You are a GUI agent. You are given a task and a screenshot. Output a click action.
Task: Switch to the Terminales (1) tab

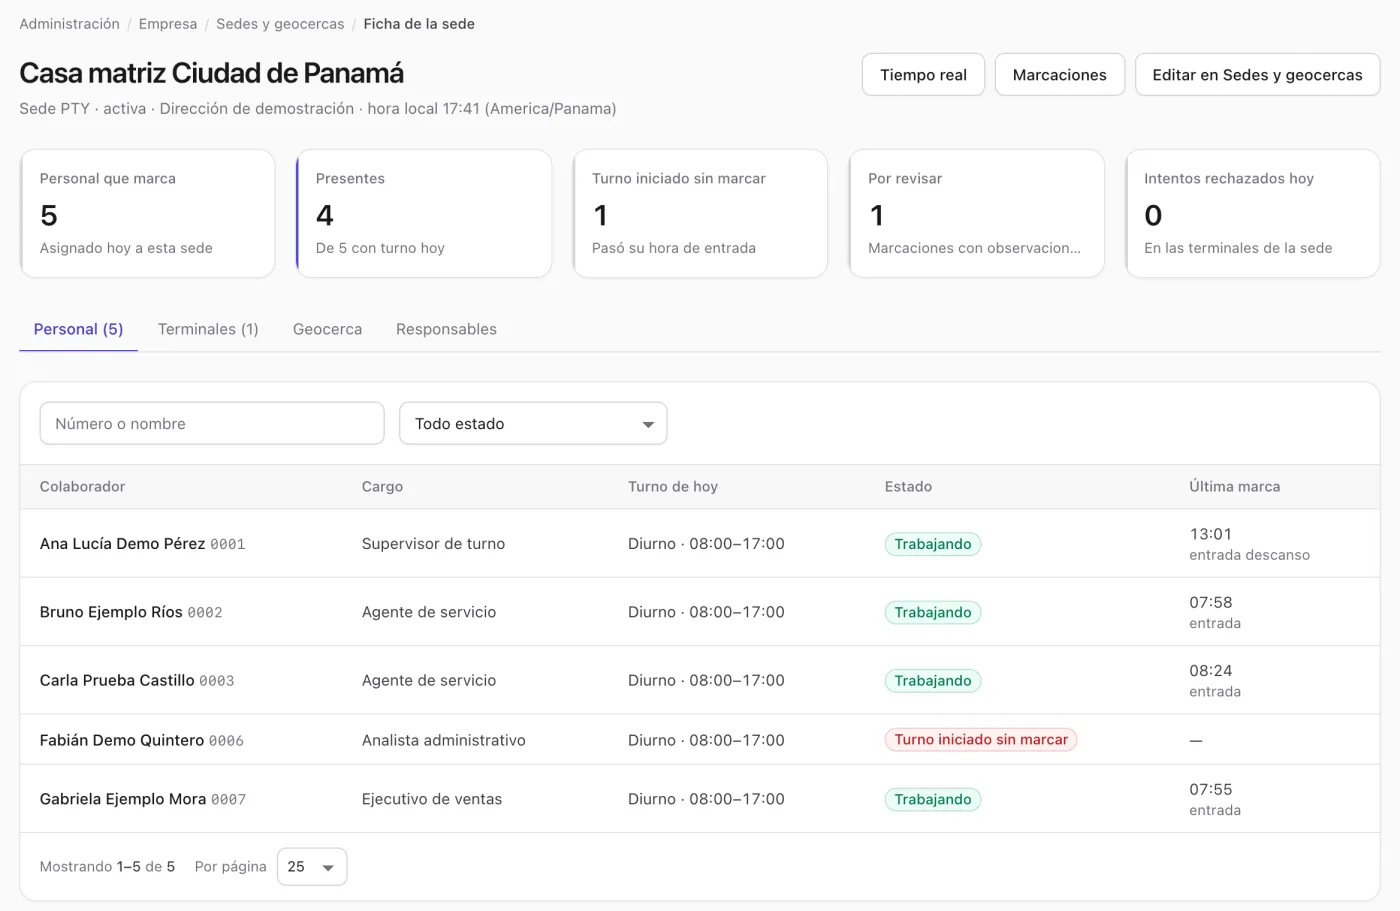[208, 329]
